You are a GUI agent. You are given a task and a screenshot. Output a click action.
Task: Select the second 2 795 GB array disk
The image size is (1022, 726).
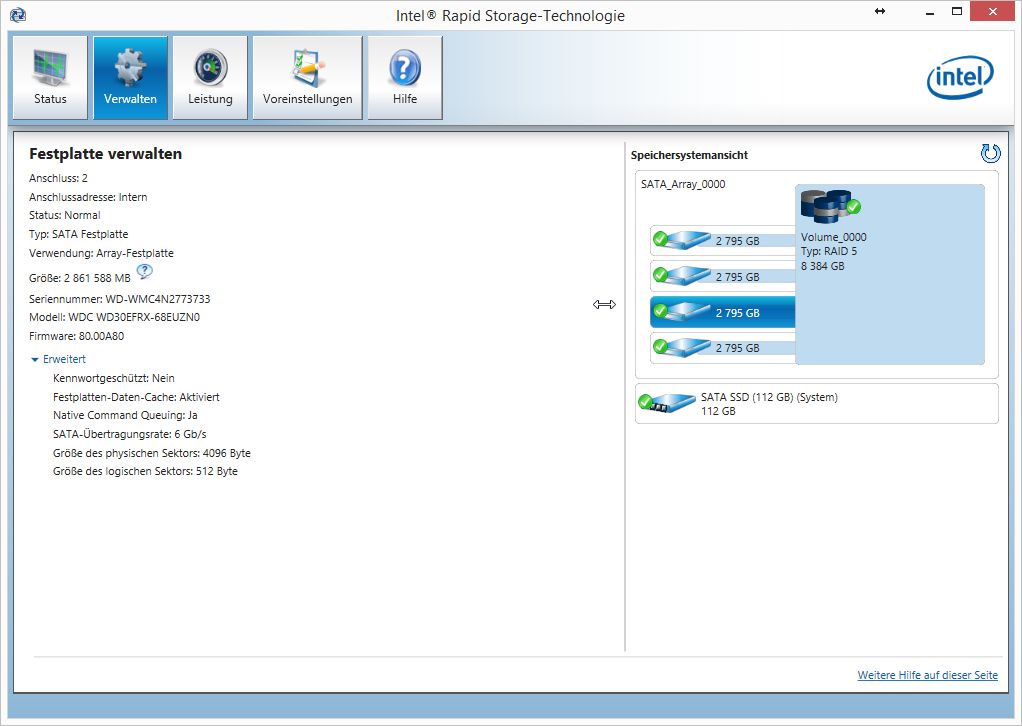[723, 276]
